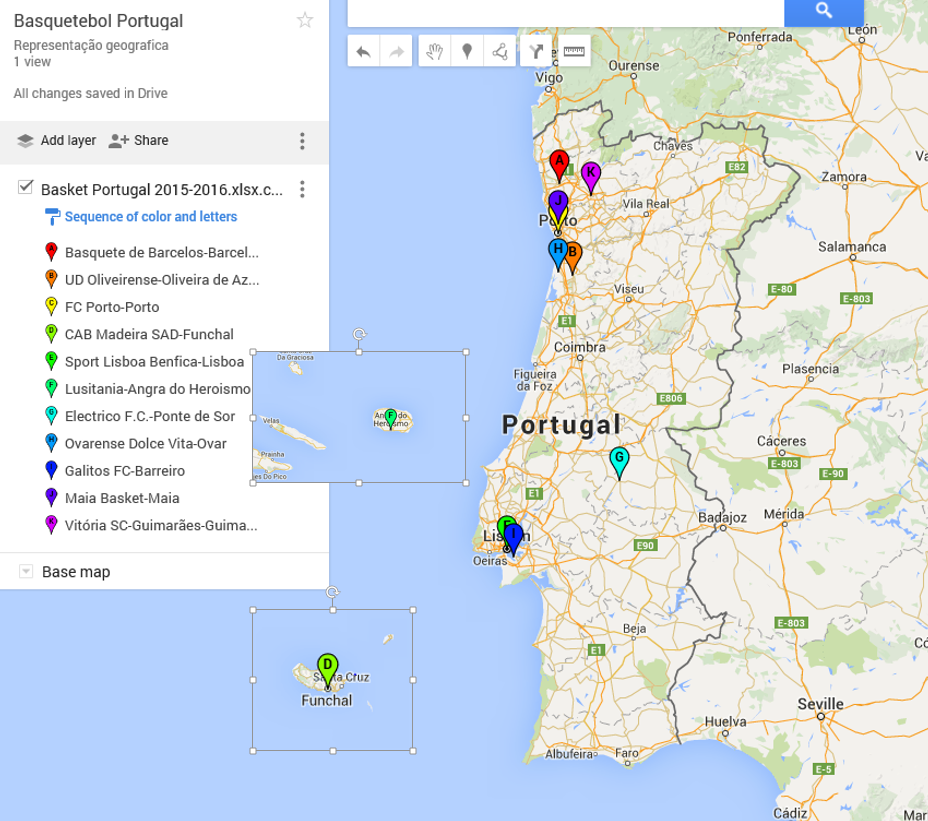Click the cyan pin icon beside Electrico F.C.
Image resolution: width=928 pixels, height=821 pixels.
(x=51, y=415)
